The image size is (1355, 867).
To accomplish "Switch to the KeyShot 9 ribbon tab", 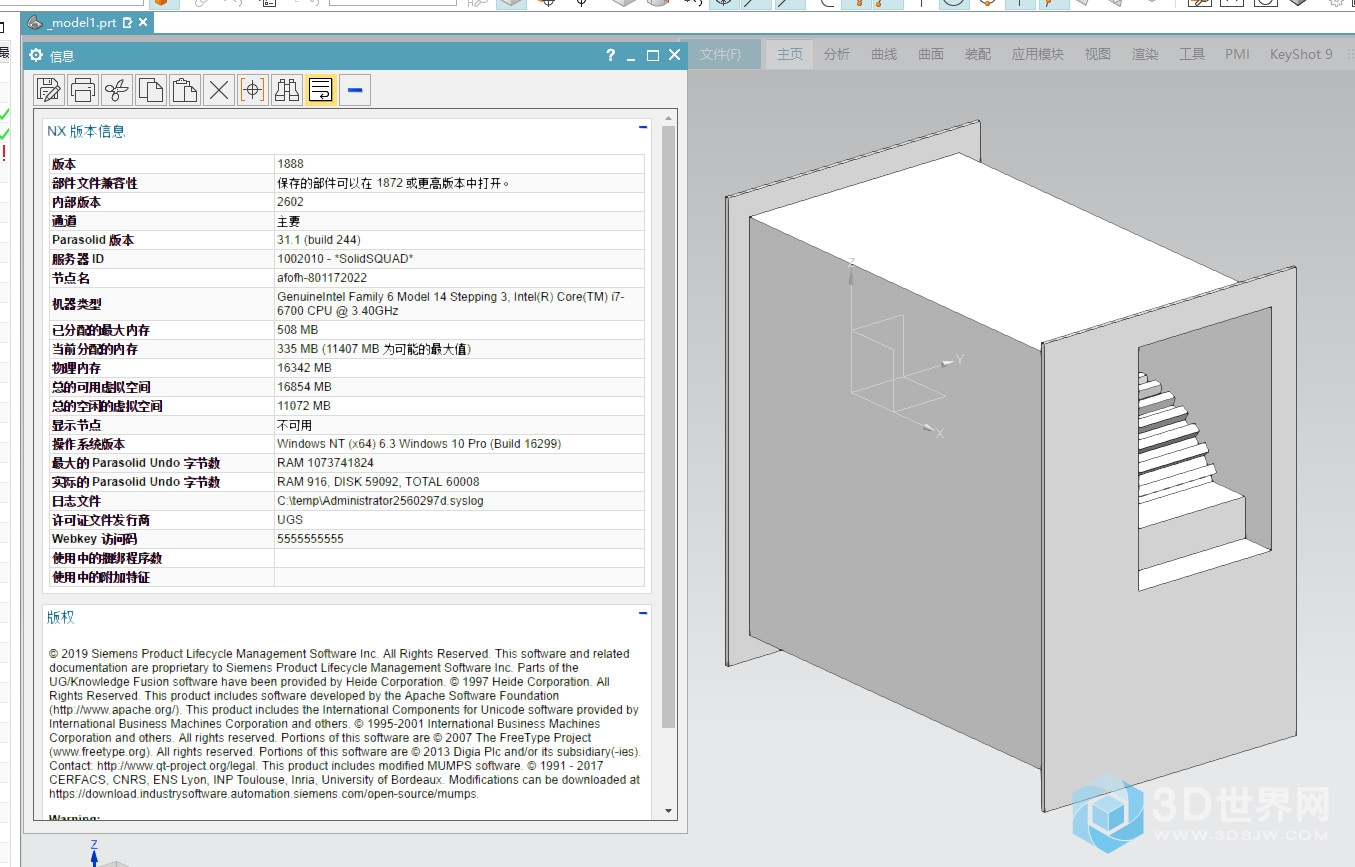I will click(1301, 54).
